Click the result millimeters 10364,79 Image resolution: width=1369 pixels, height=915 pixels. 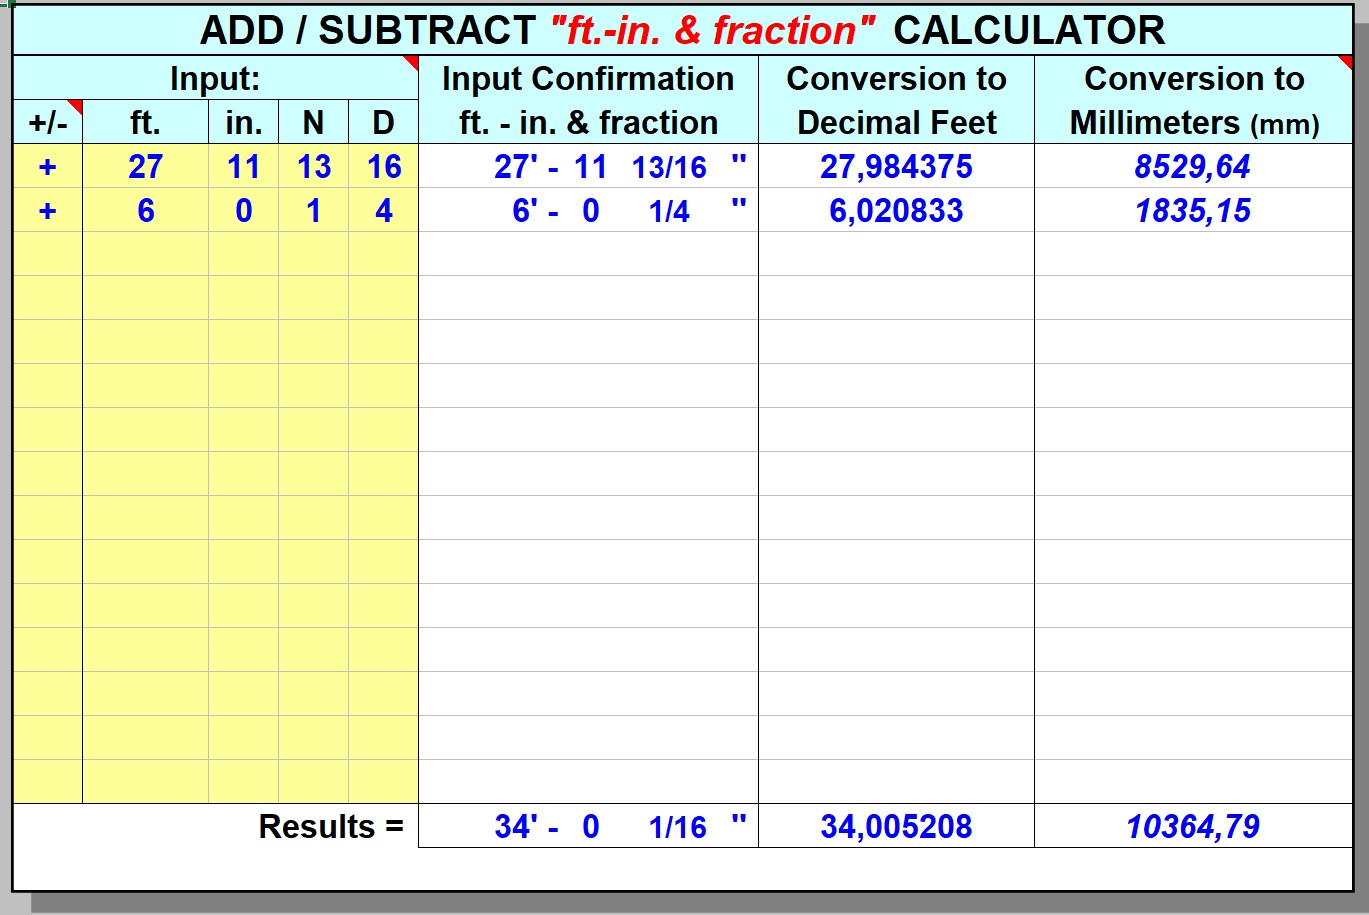pyautogui.click(x=1192, y=827)
